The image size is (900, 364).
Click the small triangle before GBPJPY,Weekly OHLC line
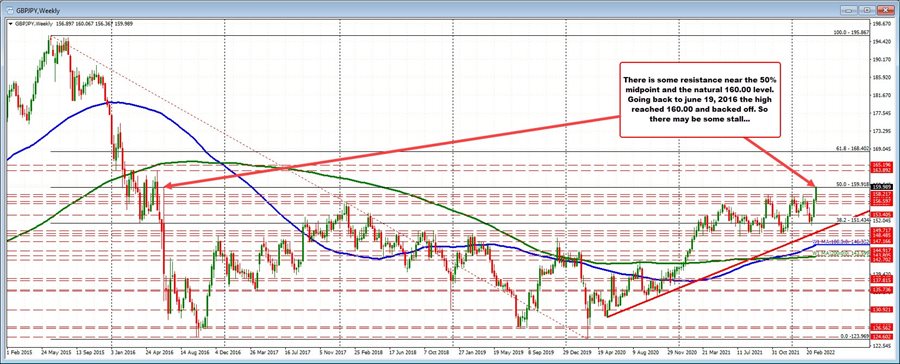tap(10, 24)
